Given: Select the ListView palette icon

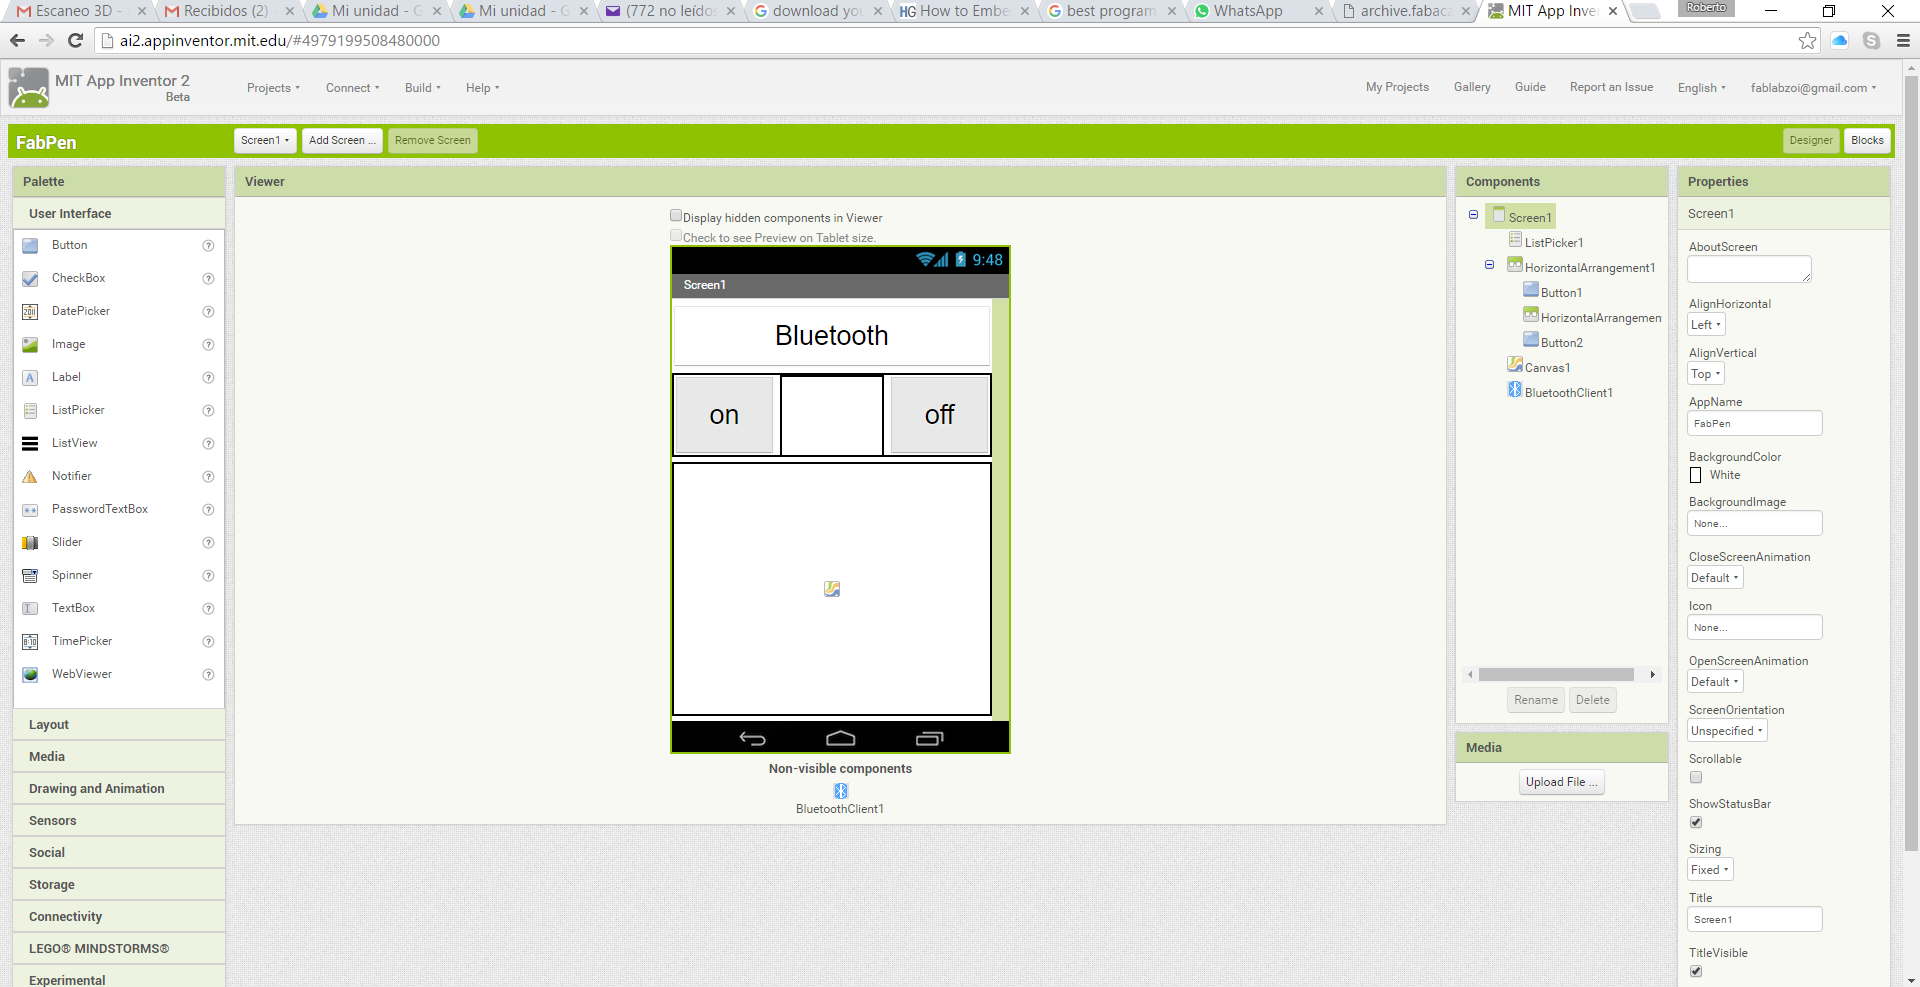Looking at the screenshot, I should tap(30, 444).
